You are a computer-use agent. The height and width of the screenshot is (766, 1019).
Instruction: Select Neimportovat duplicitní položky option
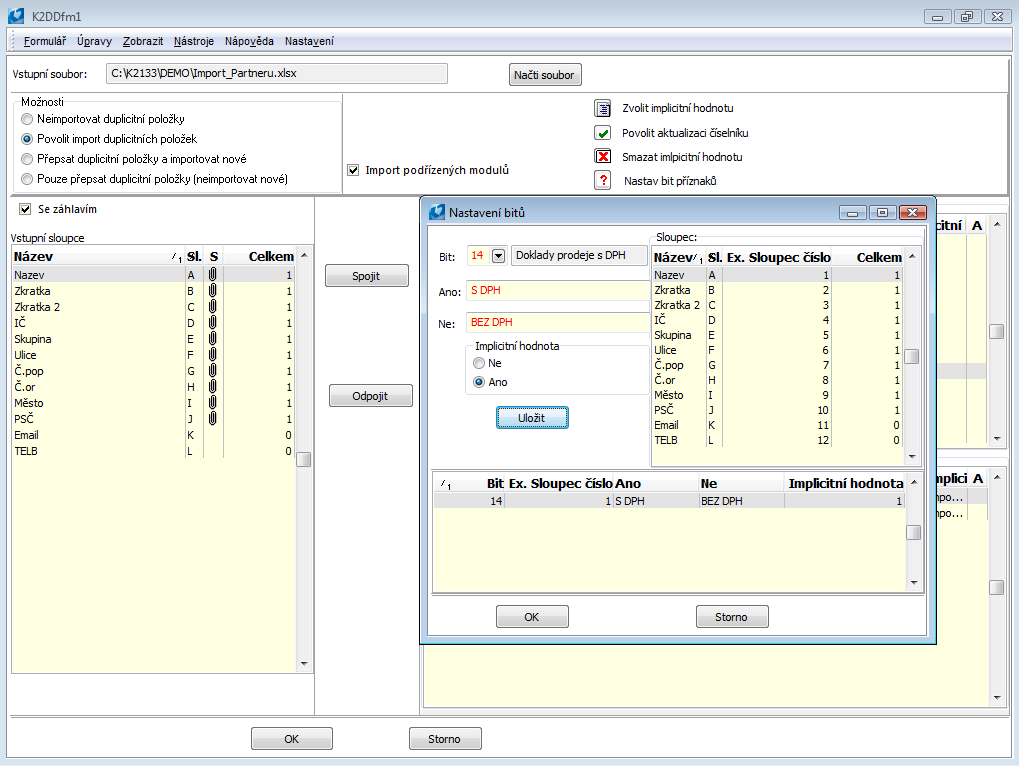(27, 119)
